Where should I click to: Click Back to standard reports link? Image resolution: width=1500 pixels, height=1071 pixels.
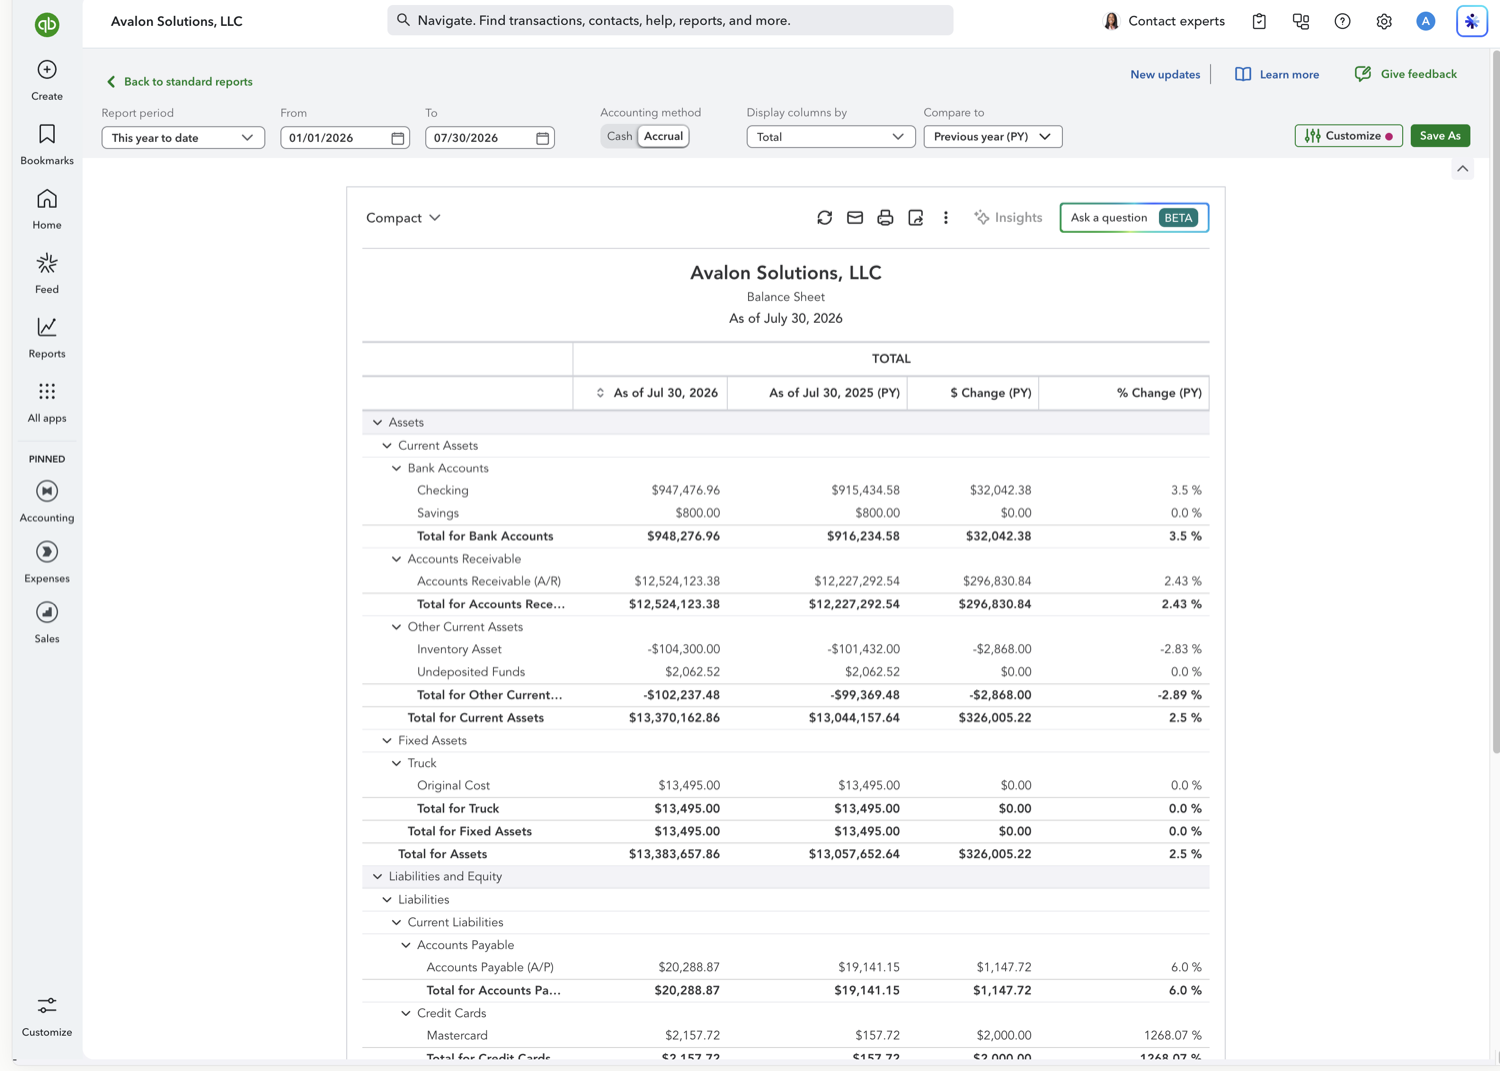(x=179, y=82)
